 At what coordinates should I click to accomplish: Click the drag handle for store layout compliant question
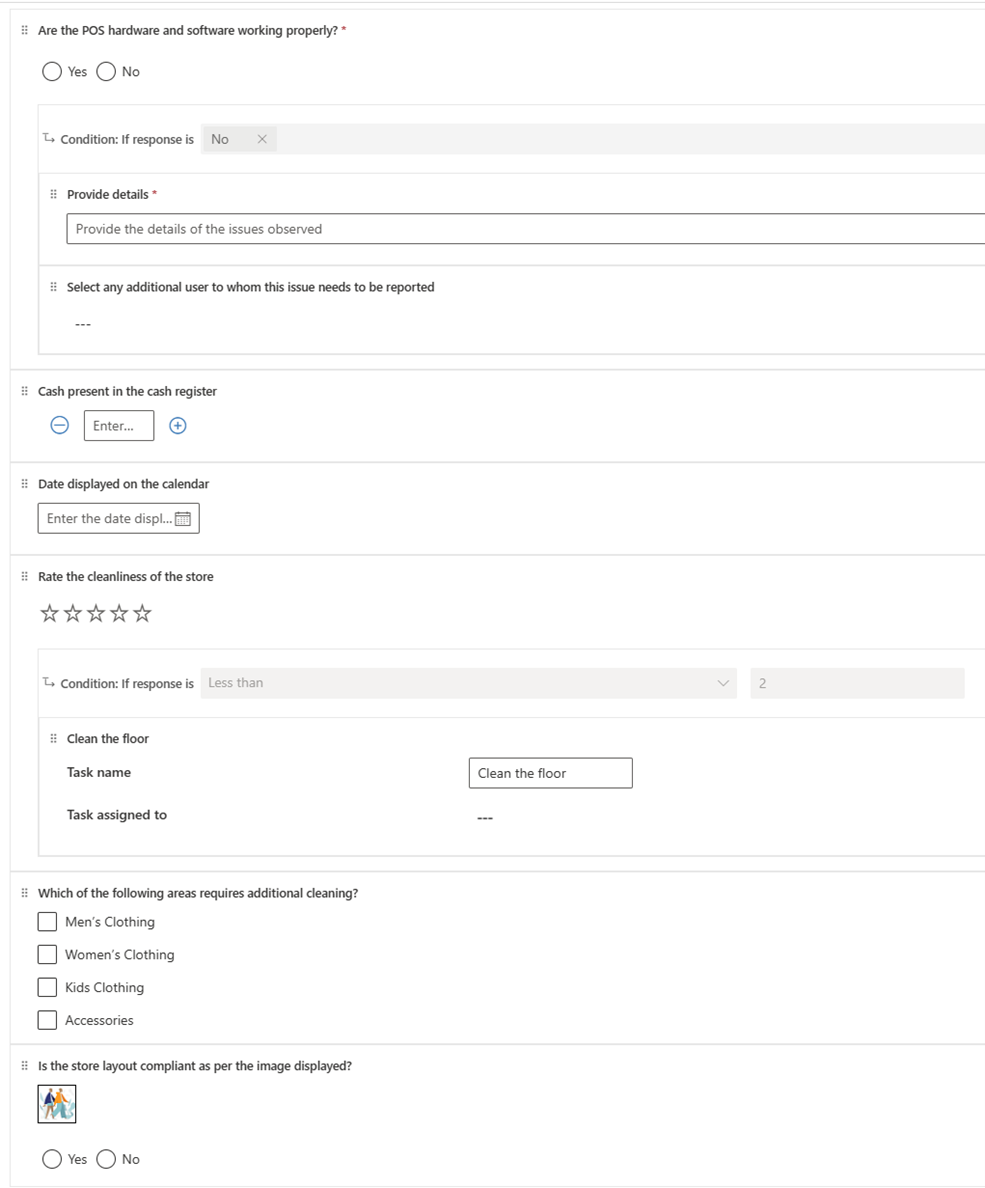pos(24,1065)
